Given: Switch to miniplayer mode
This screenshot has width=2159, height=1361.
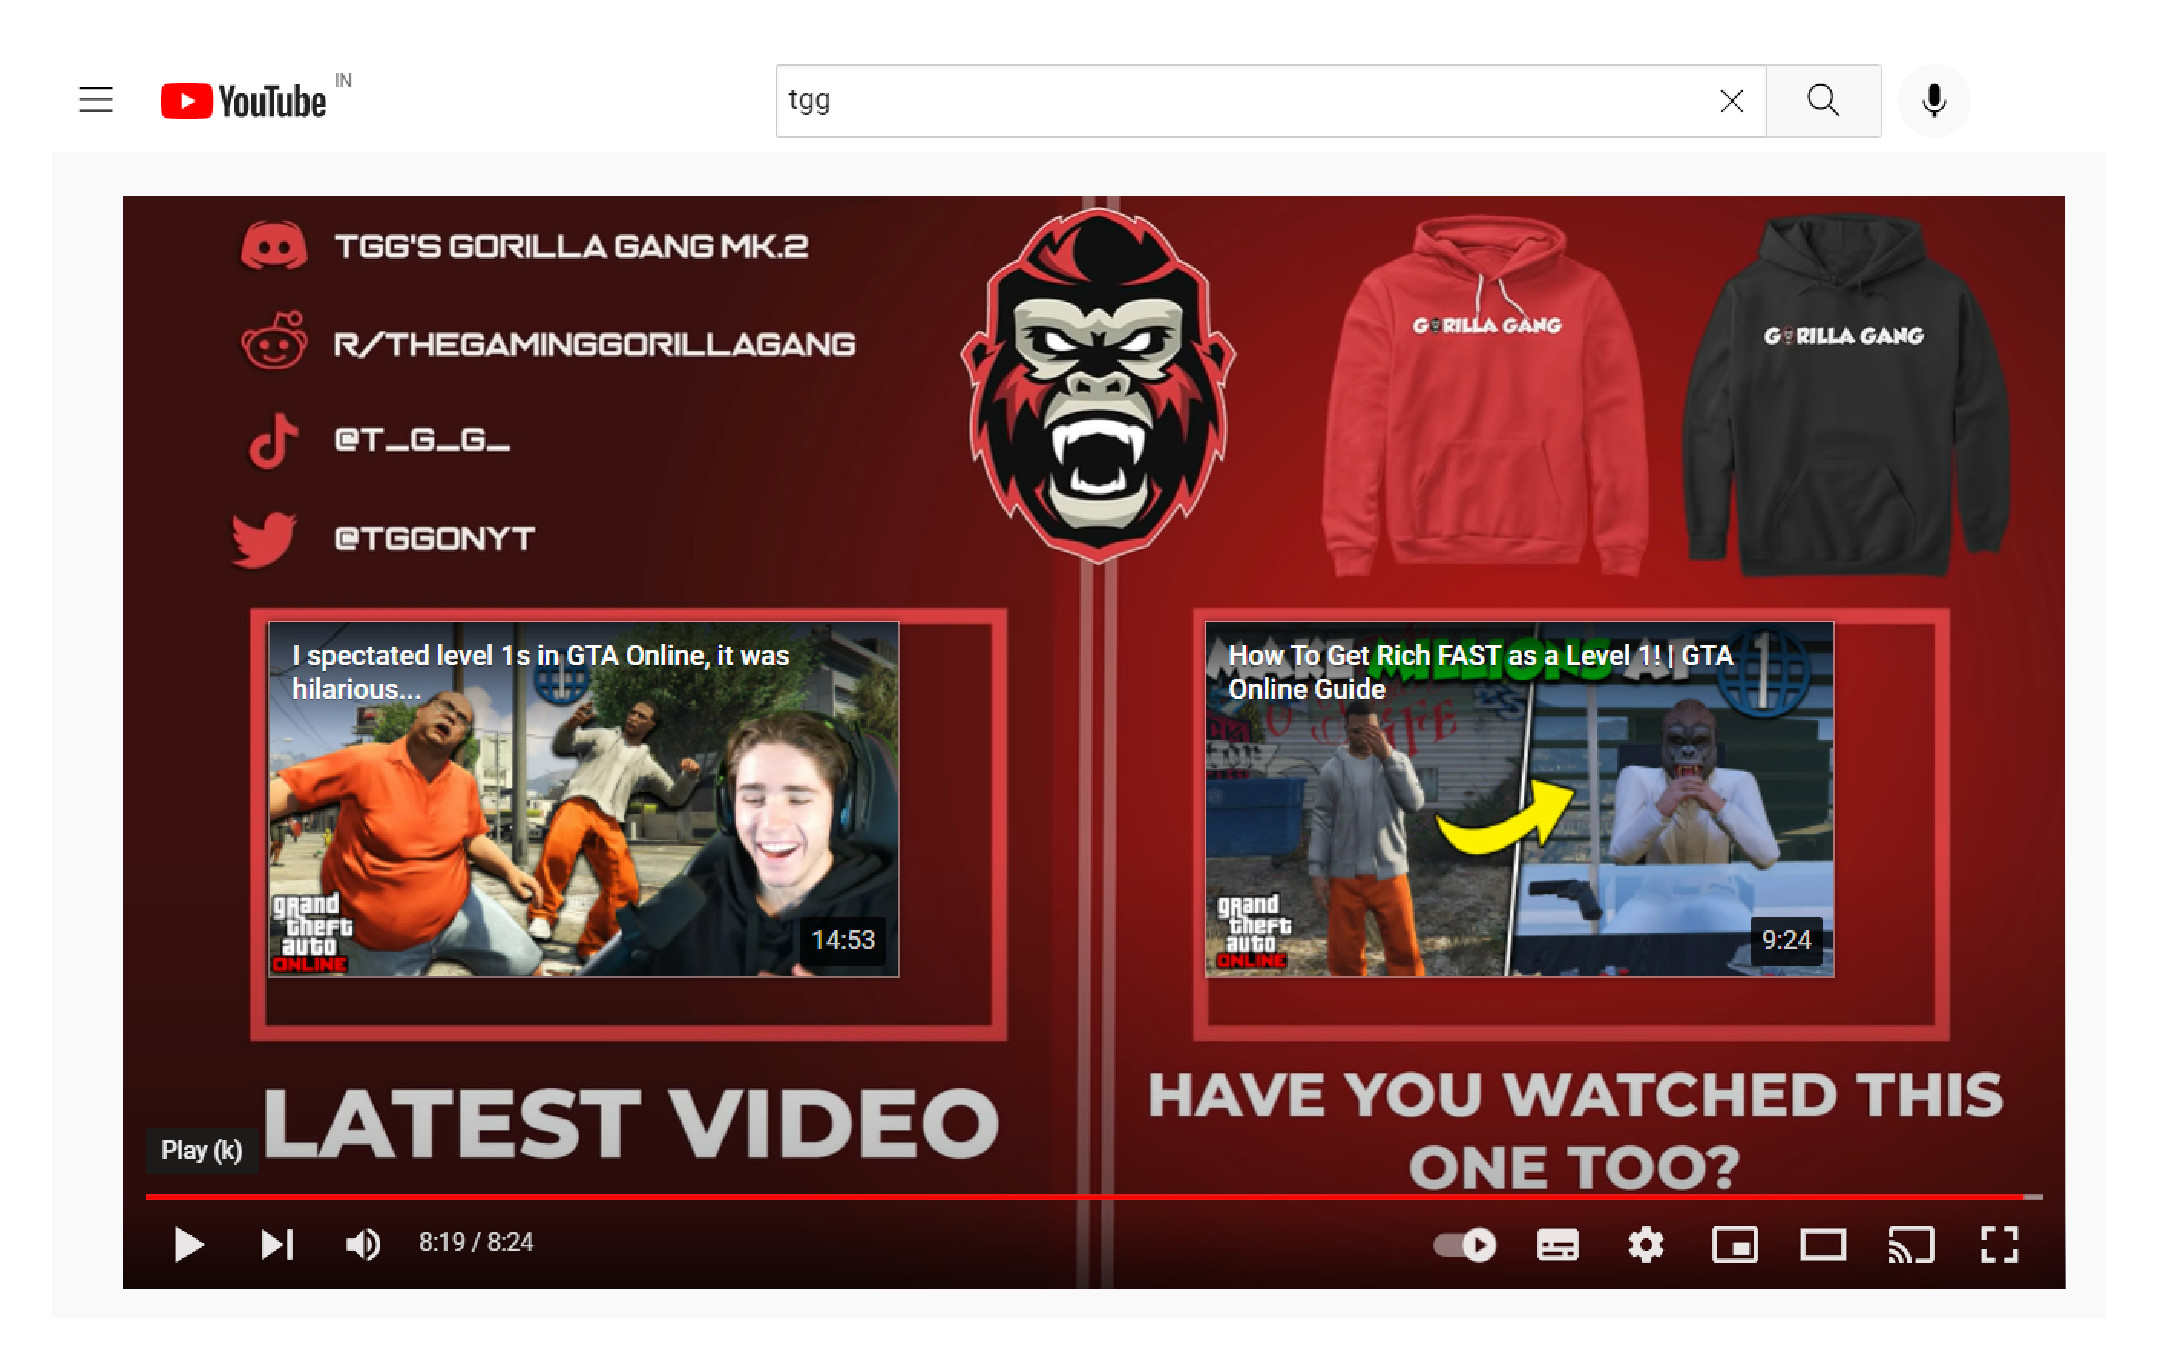Looking at the screenshot, I should [1734, 1245].
